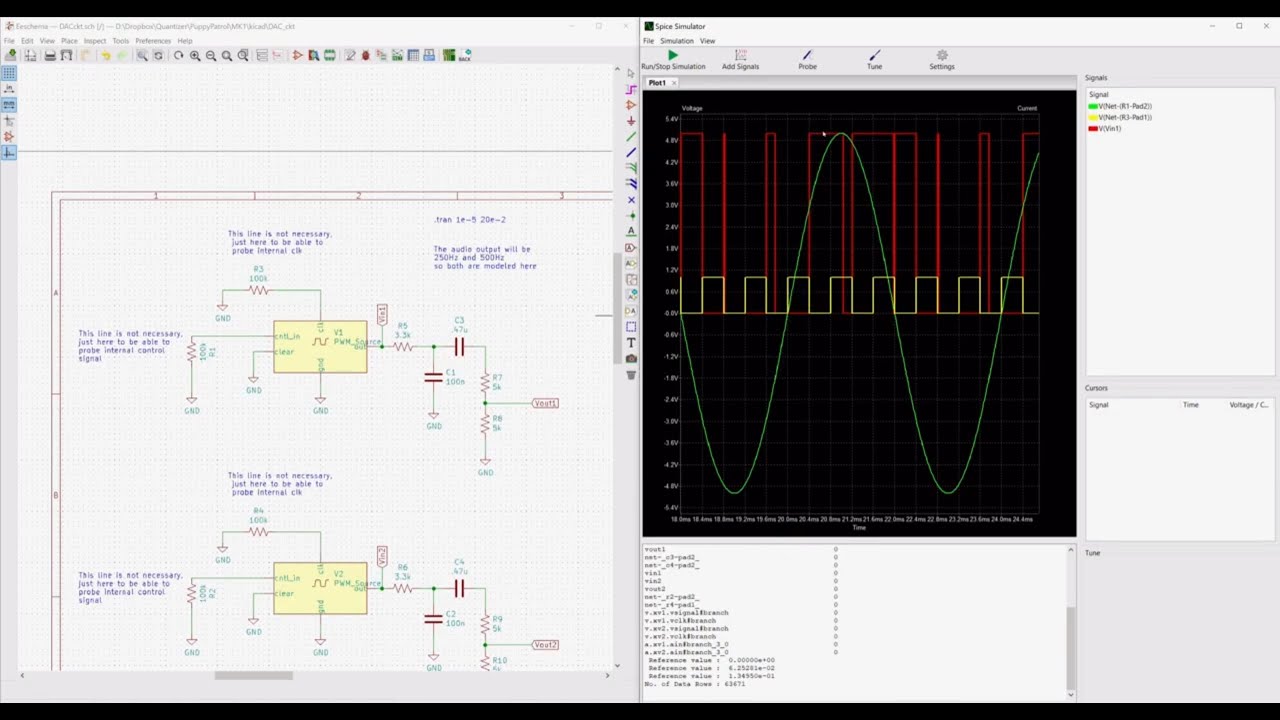Image resolution: width=1280 pixels, height=720 pixels.
Task: Select the Place No-Connect flag tool
Action: click(630, 200)
